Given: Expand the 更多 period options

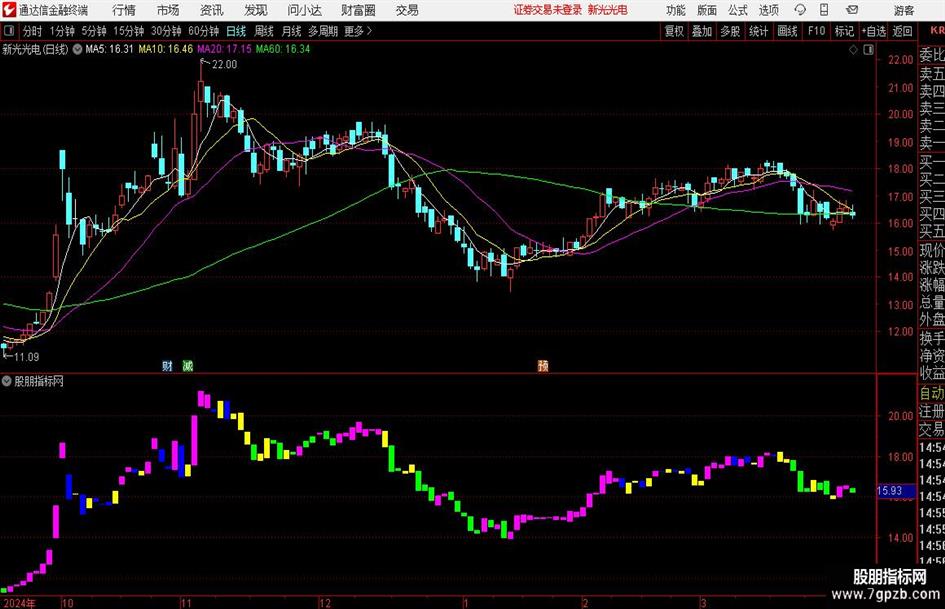Looking at the screenshot, I should point(358,31).
